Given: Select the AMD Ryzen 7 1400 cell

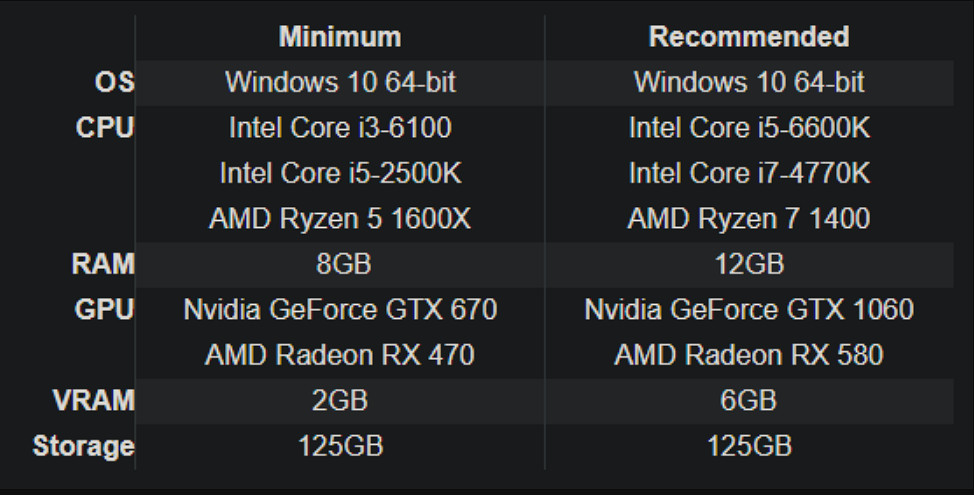Looking at the screenshot, I should [x=749, y=219].
